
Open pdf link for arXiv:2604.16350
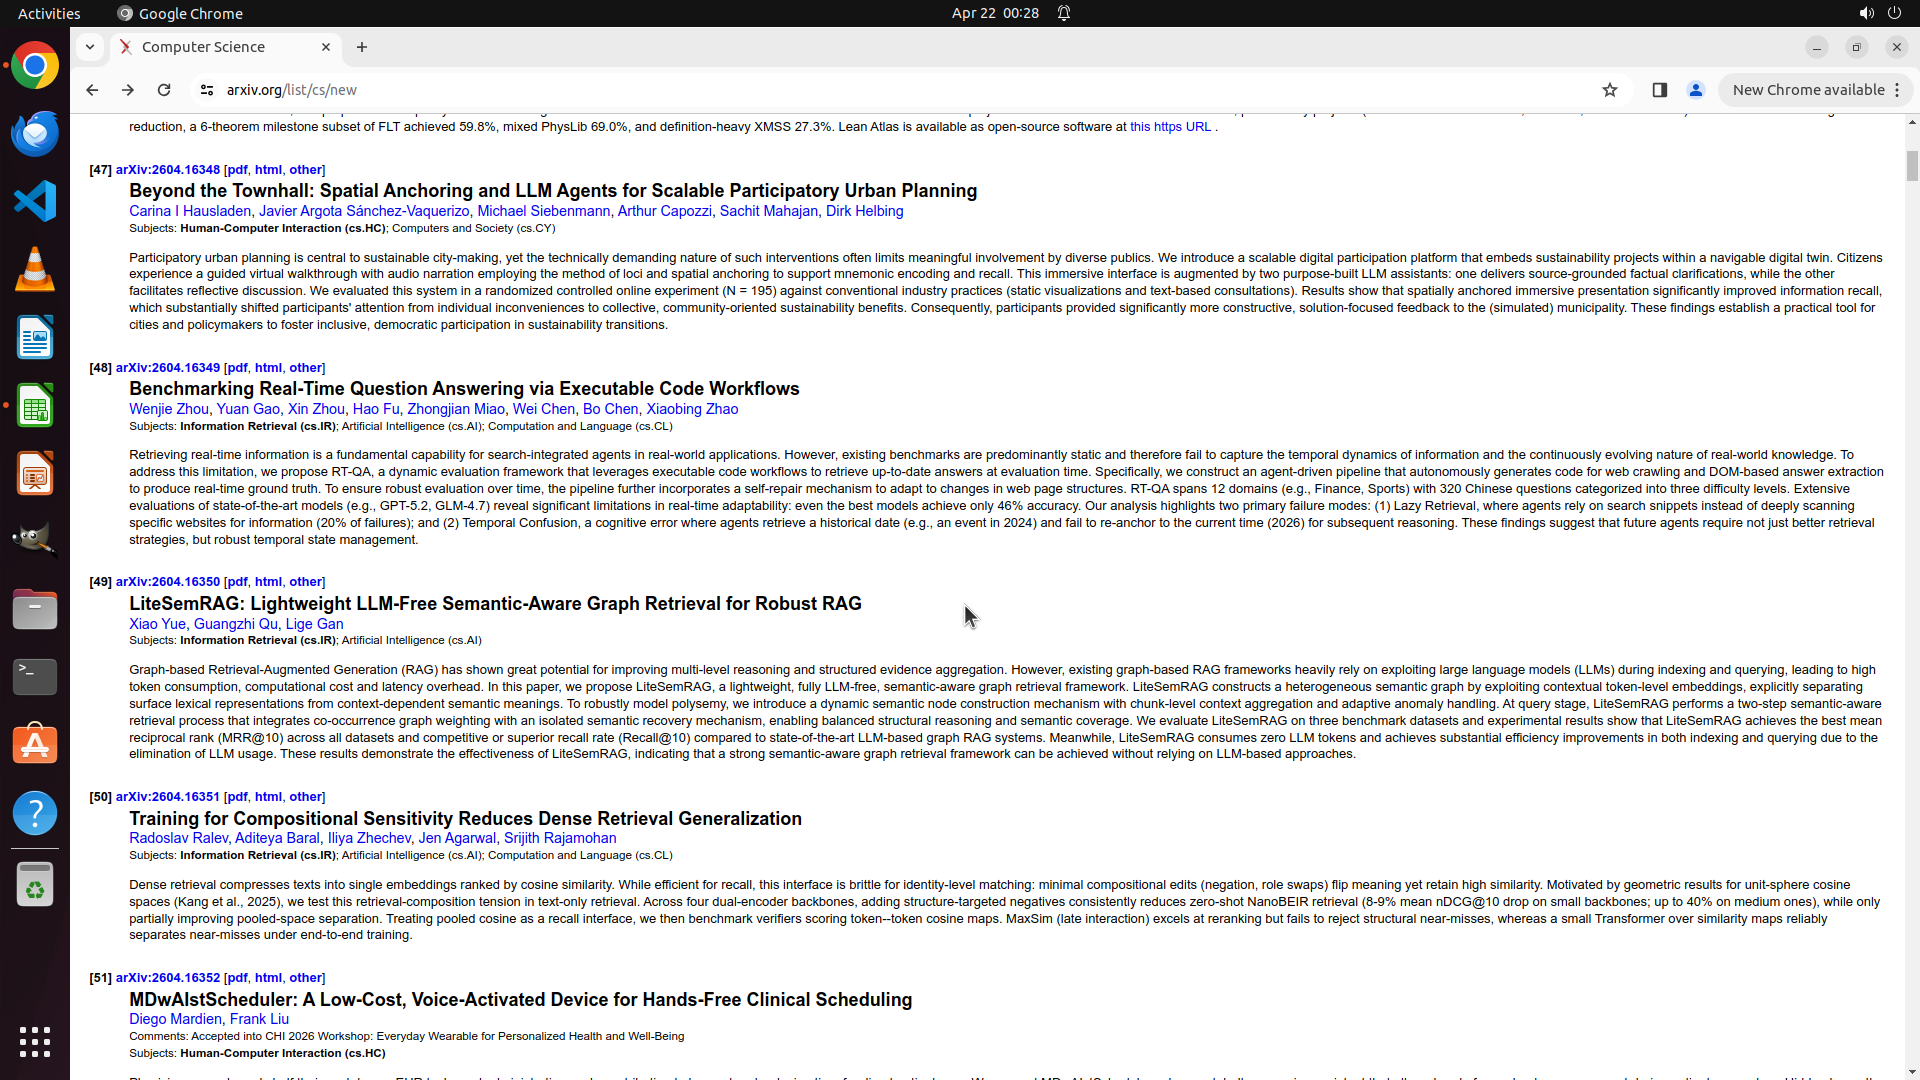pyautogui.click(x=237, y=582)
